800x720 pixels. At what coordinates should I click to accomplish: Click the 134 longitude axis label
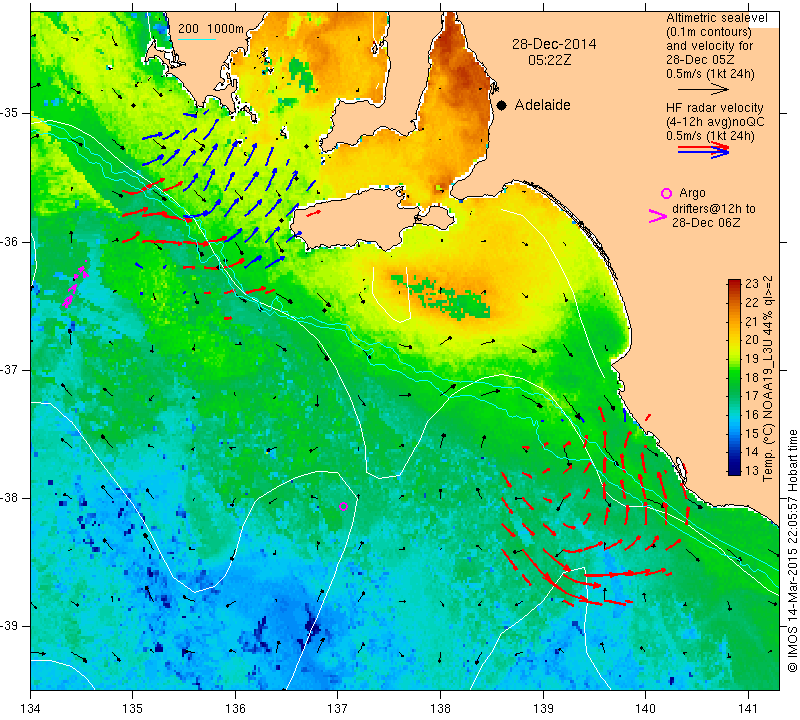pos(31,708)
